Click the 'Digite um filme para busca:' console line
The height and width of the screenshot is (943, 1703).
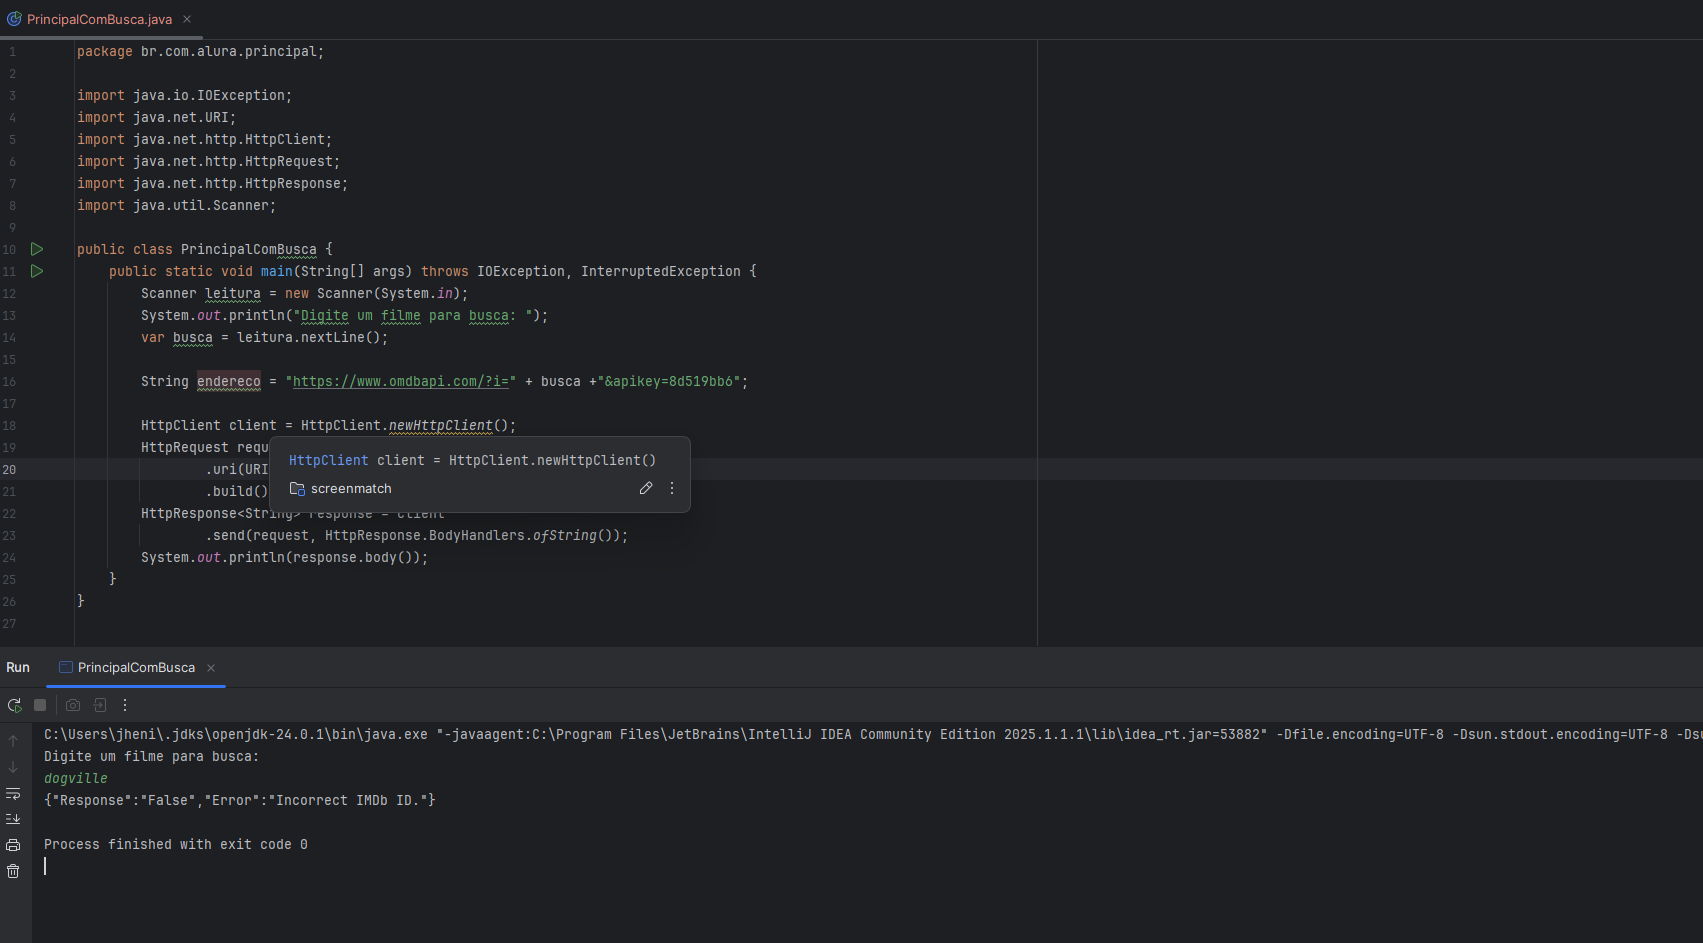click(152, 756)
